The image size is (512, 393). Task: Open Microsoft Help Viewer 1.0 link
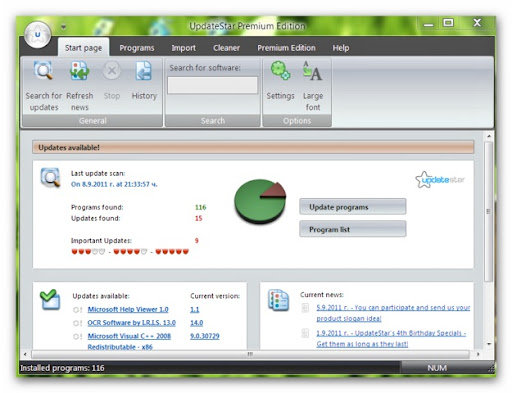[128, 309]
